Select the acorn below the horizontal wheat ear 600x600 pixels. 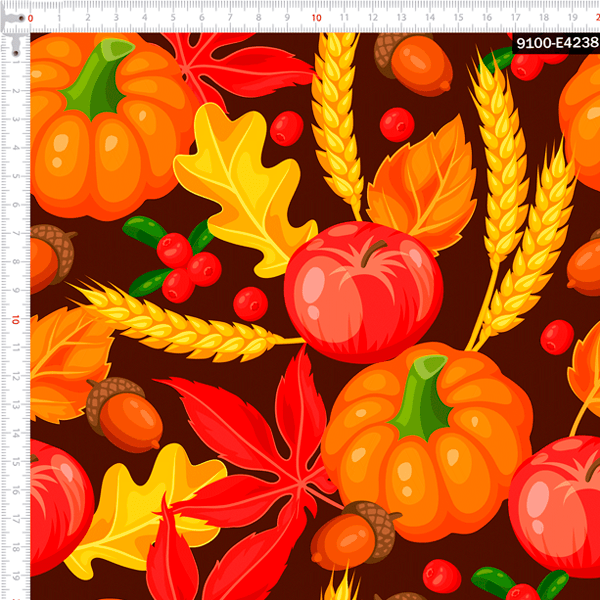124,413
